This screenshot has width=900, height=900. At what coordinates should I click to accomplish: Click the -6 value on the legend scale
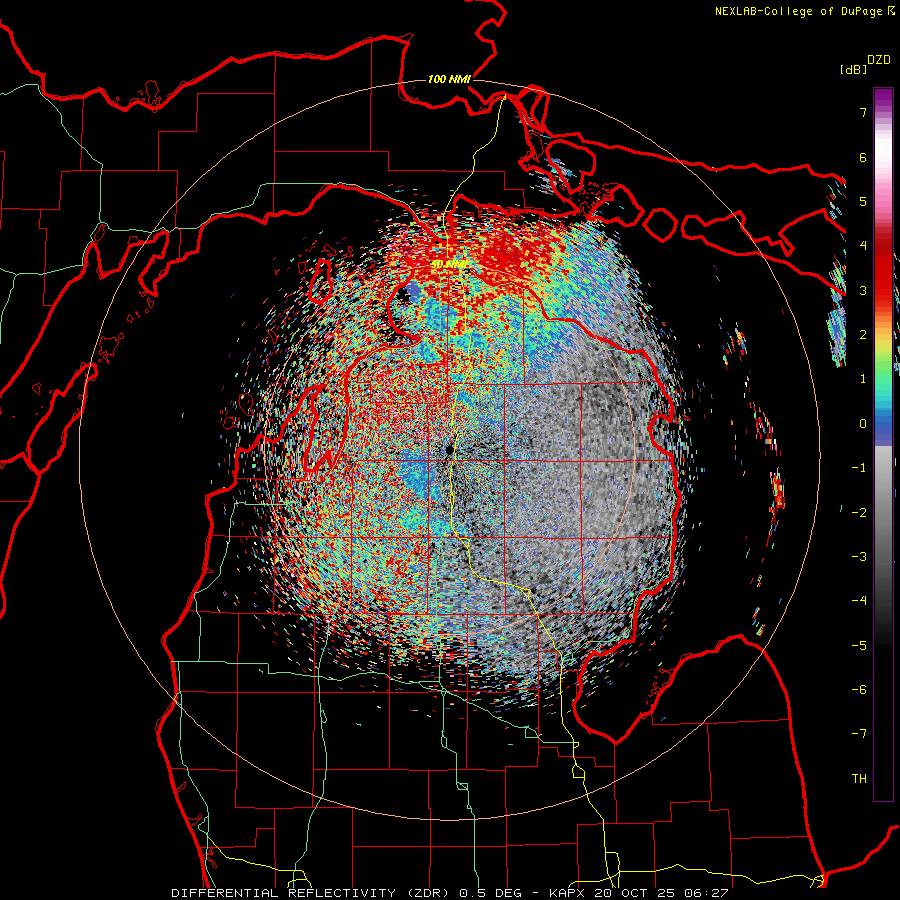pyautogui.click(x=859, y=690)
